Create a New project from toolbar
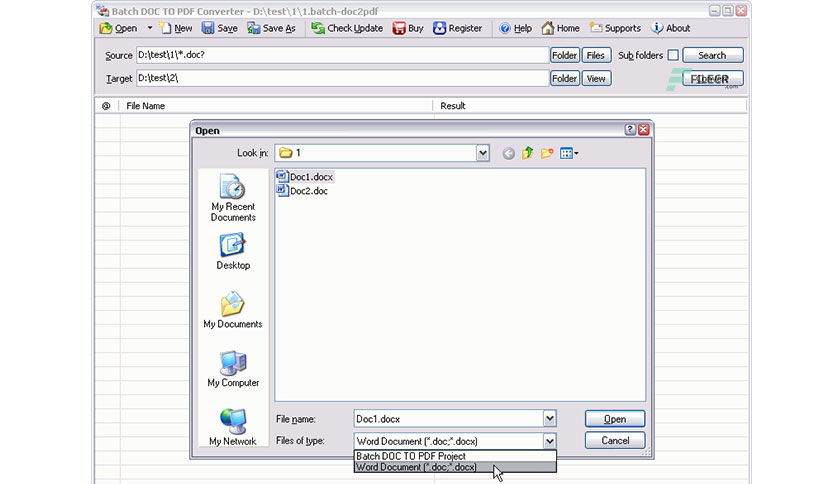This screenshot has height=484, width=836. point(176,28)
